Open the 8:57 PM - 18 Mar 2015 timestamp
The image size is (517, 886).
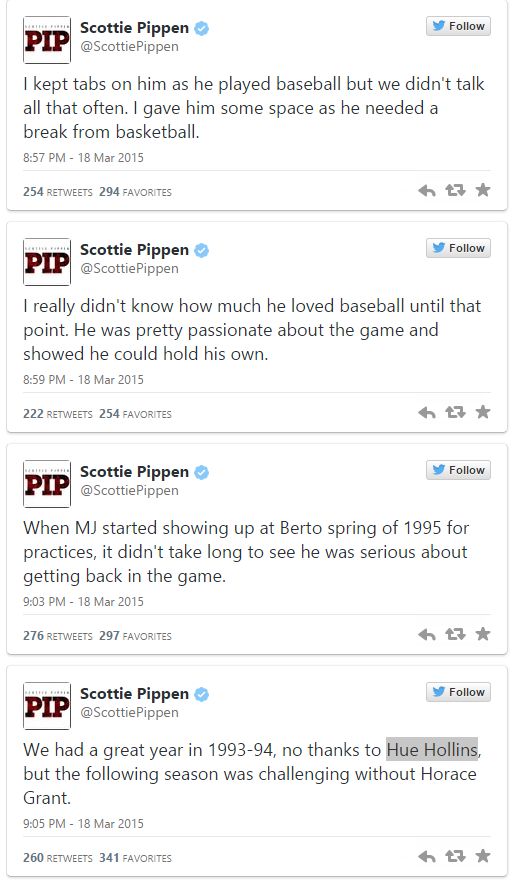coord(84,158)
